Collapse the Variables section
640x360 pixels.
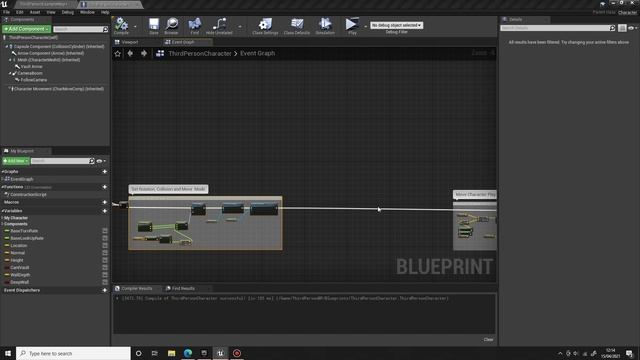click(x=2, y=211)
